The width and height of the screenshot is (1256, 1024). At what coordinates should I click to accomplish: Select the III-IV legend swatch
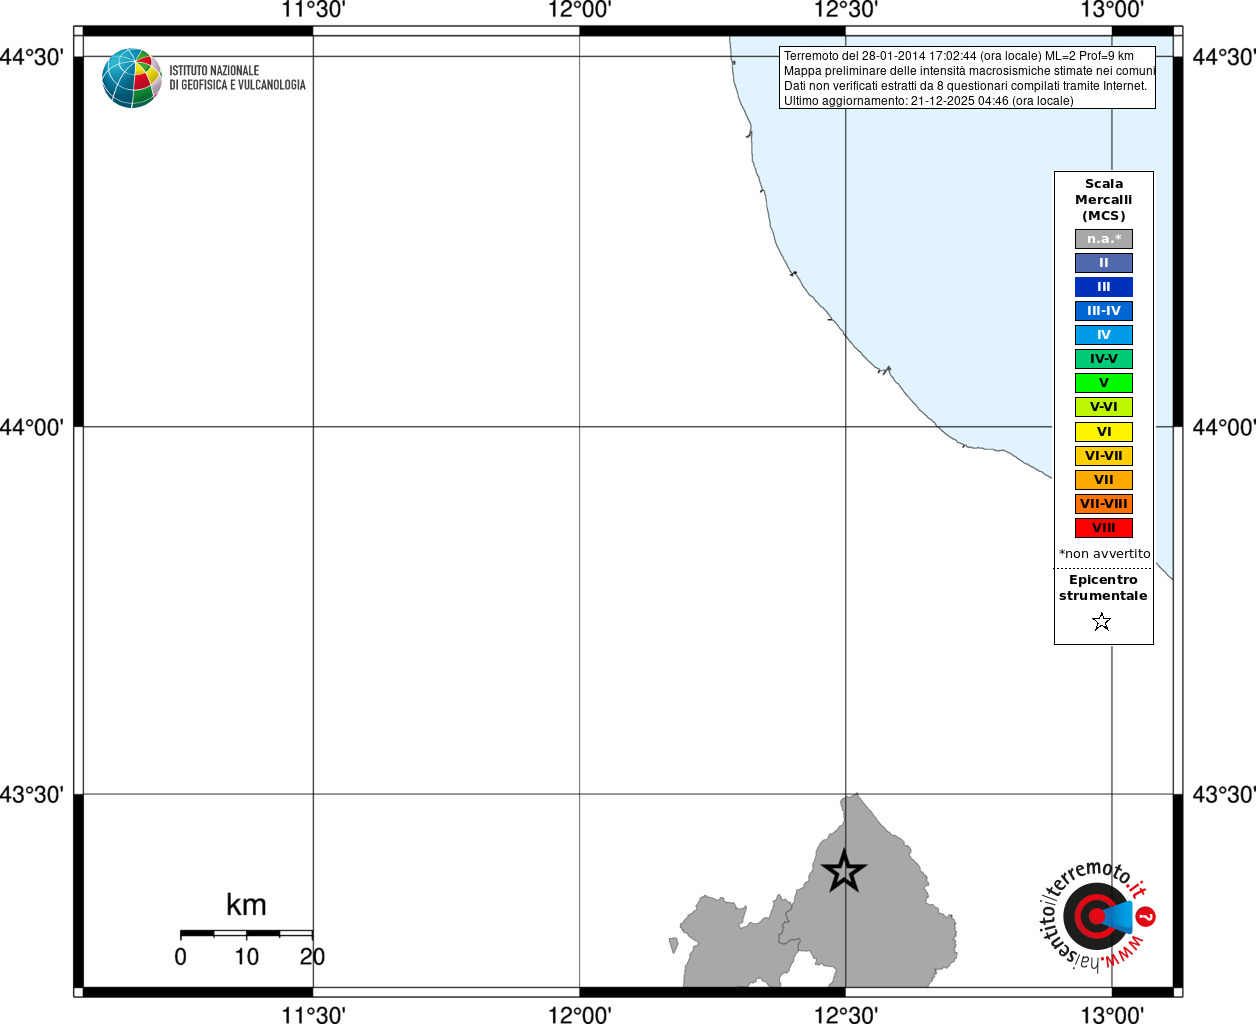pyautogui.click(x=1104, y=311)
